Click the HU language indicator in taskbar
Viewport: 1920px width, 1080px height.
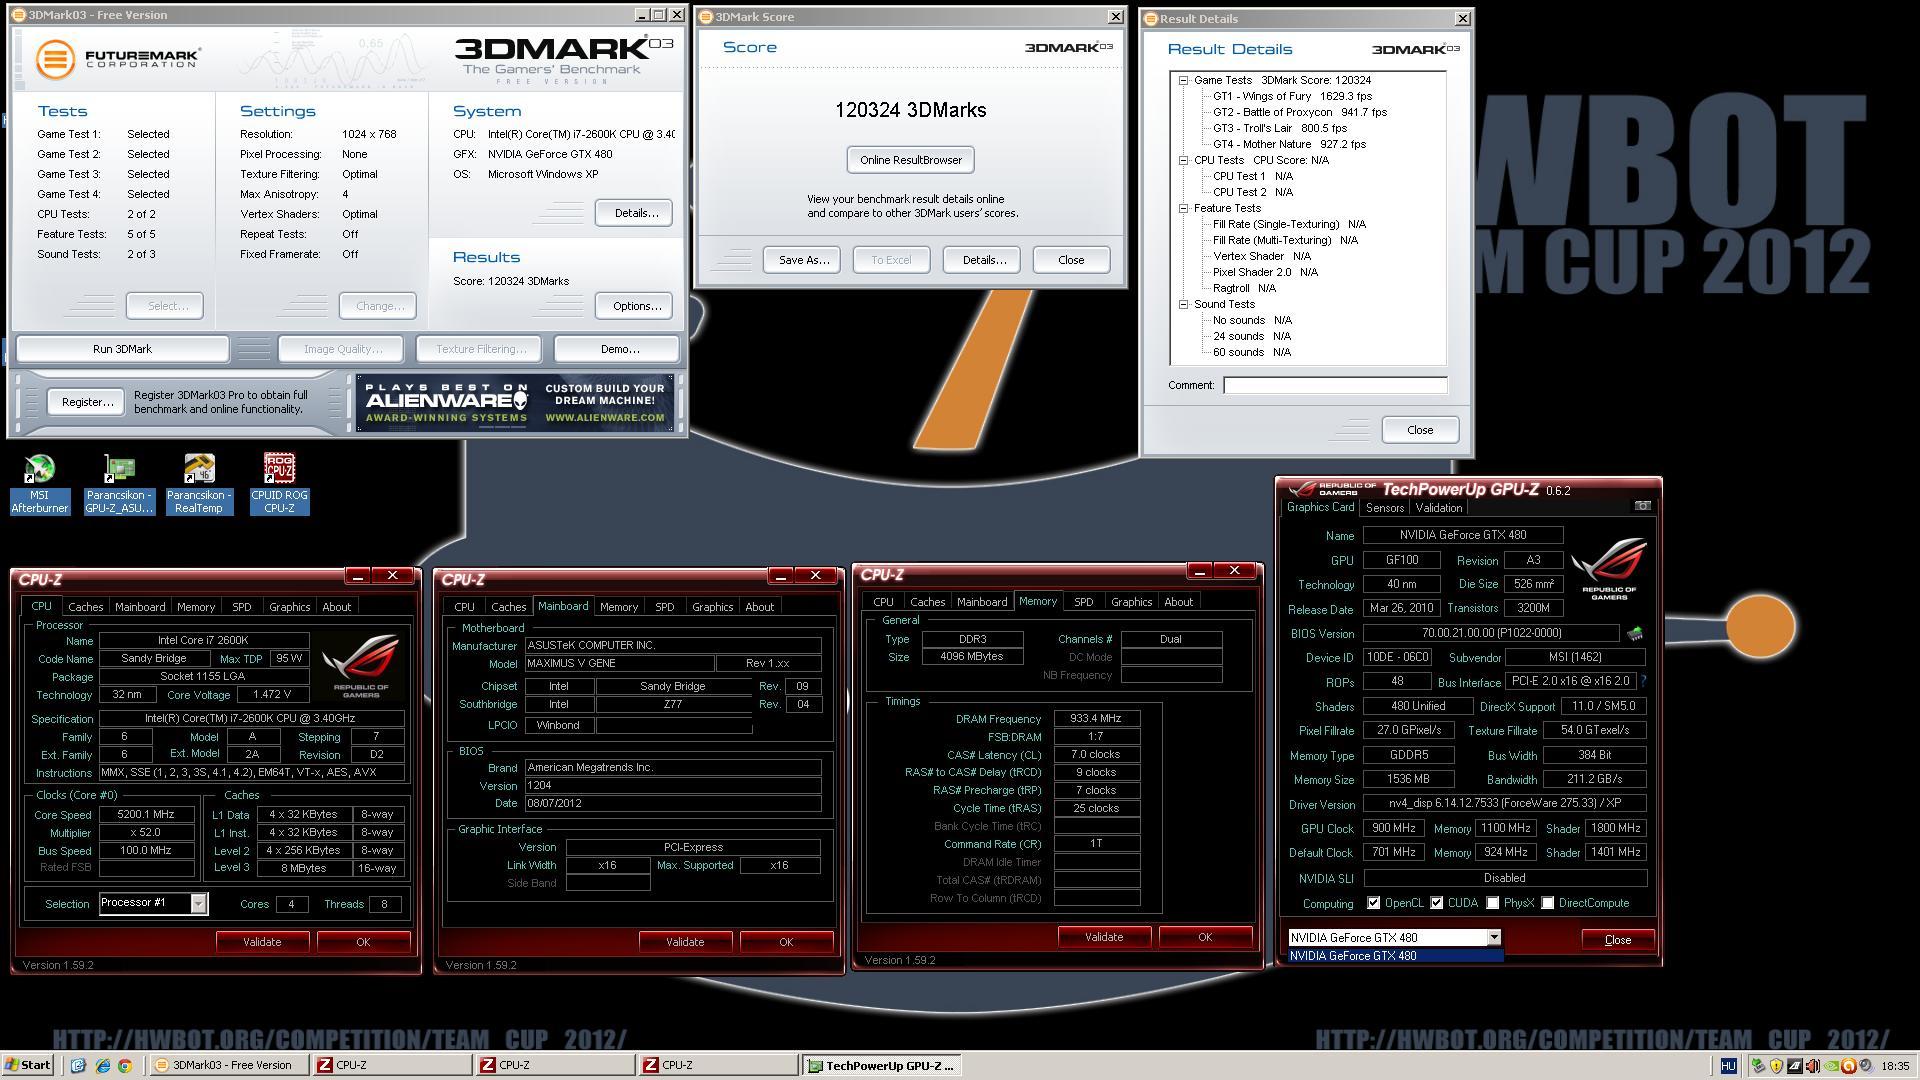coord(1728,1066)
